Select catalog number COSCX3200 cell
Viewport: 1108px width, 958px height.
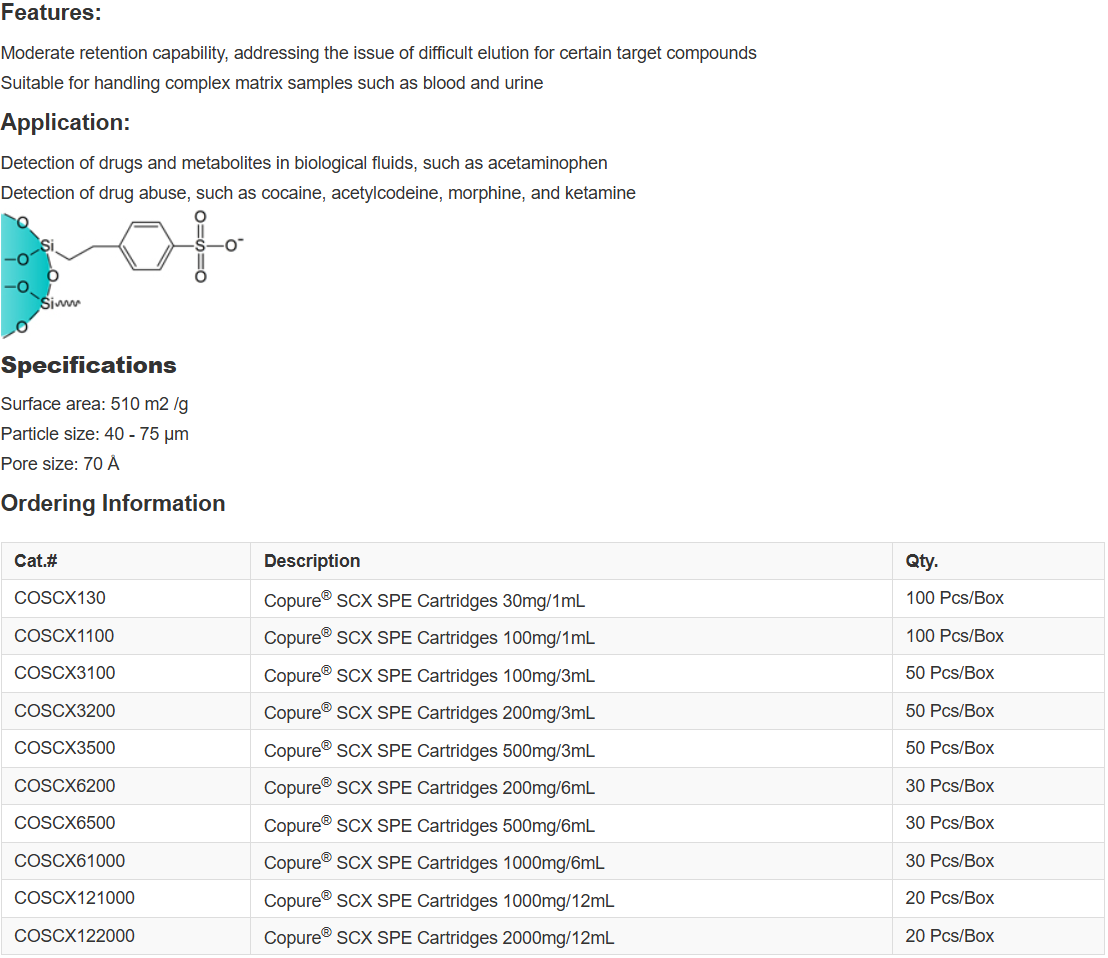65,711
